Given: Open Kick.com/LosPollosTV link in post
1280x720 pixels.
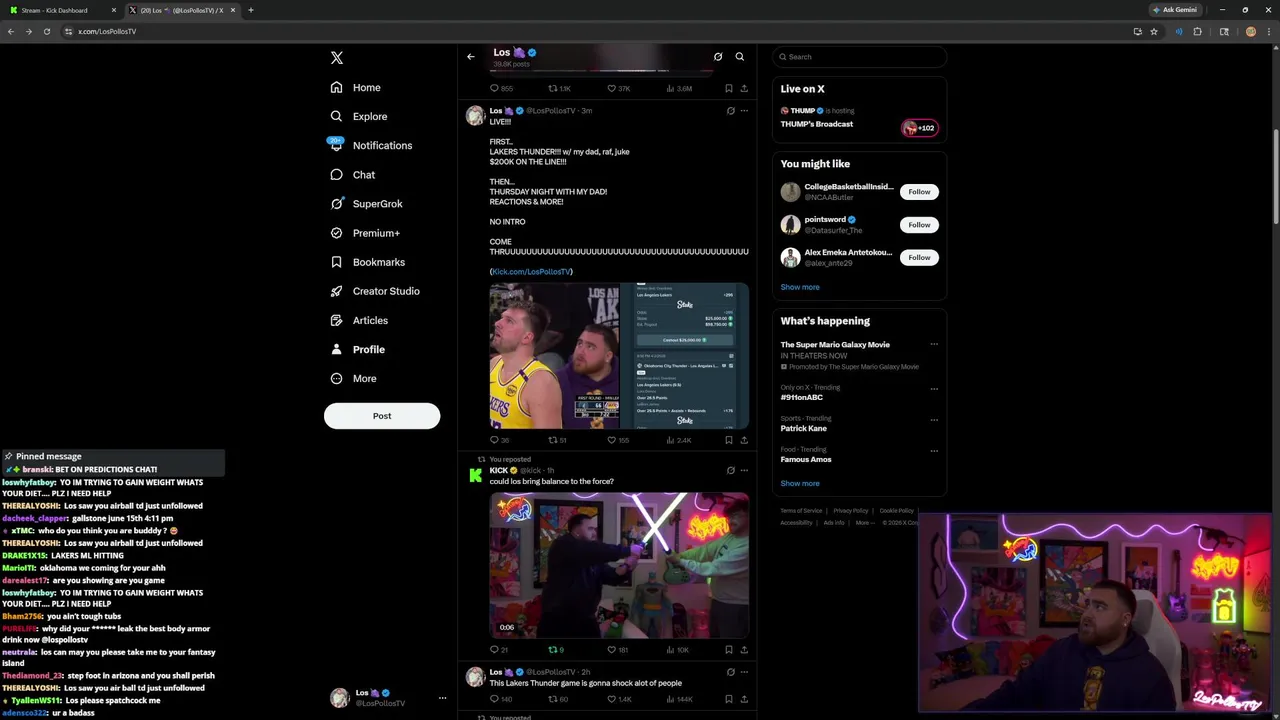Looking at the screenshot, I should (x=531, y=272).
